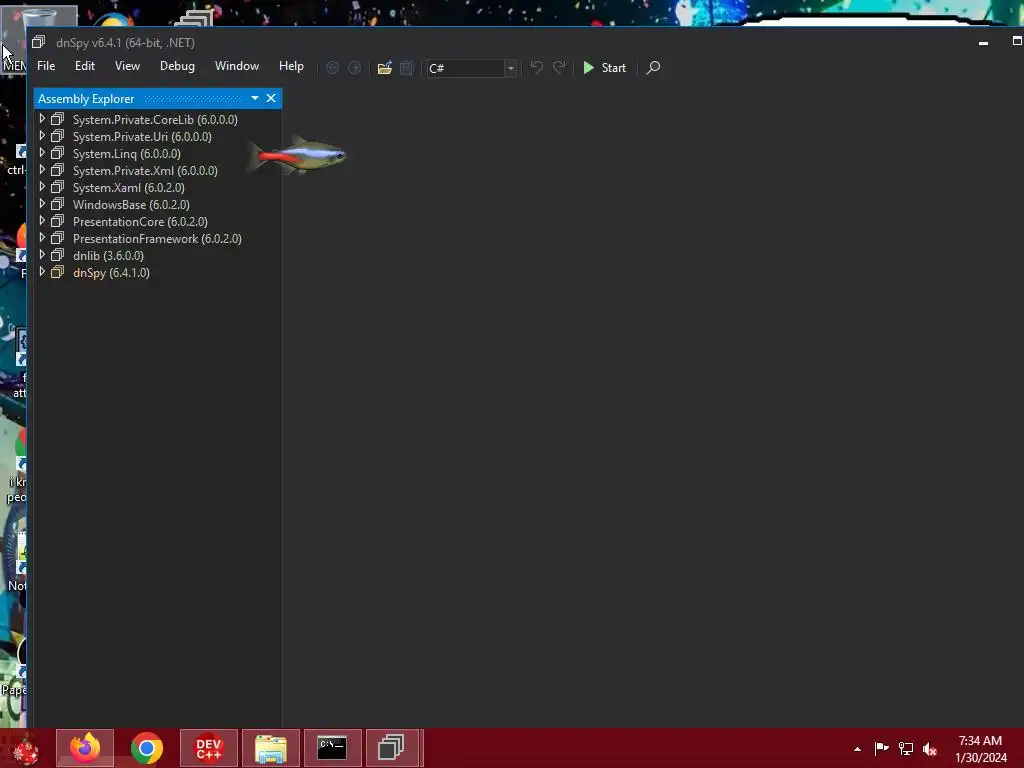Image resolution: width=1024 pixels, height=768 pixels.
Task: Click yellow assembly icon beside dnSpy
Action: [x=57, y=272]
